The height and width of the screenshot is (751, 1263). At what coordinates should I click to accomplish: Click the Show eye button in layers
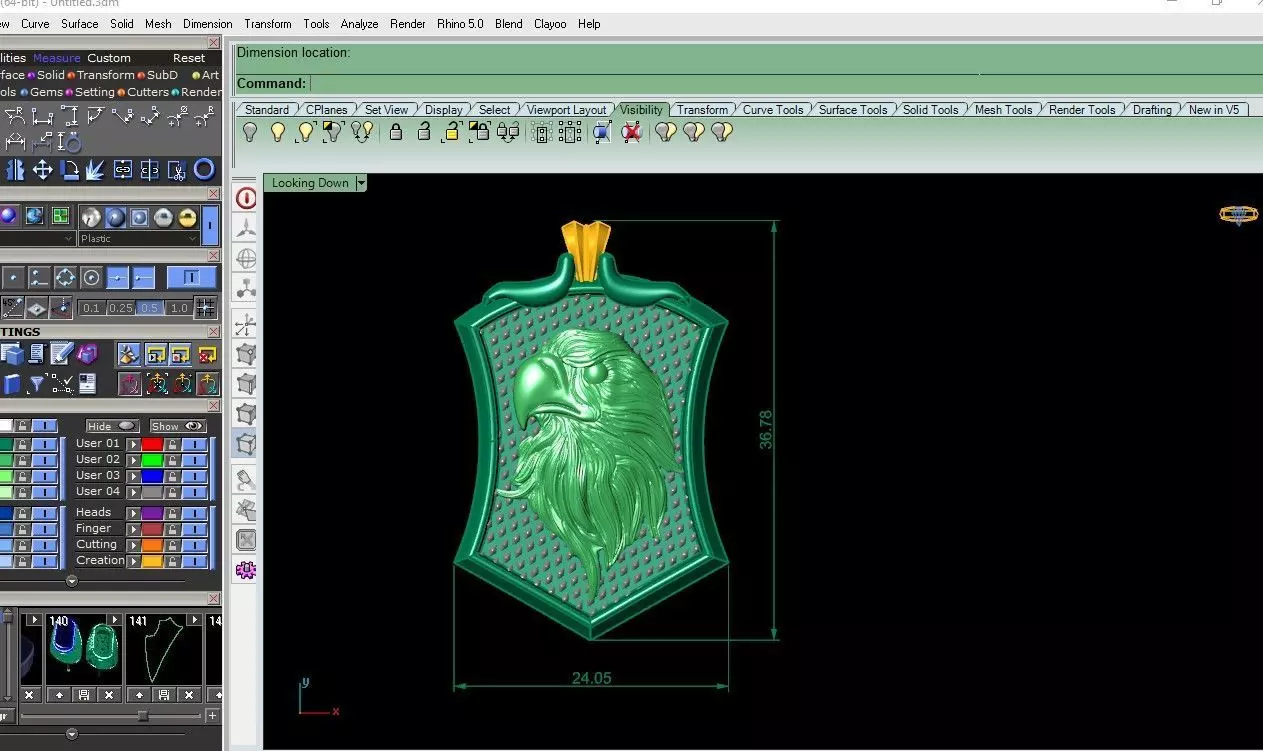coord(177,426)
